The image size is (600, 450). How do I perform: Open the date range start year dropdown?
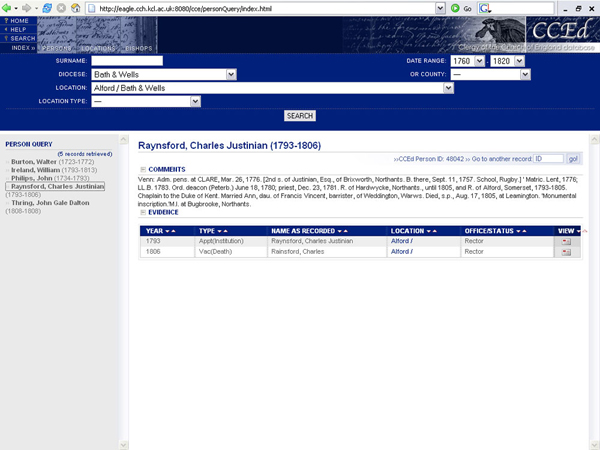pos(479,61)
